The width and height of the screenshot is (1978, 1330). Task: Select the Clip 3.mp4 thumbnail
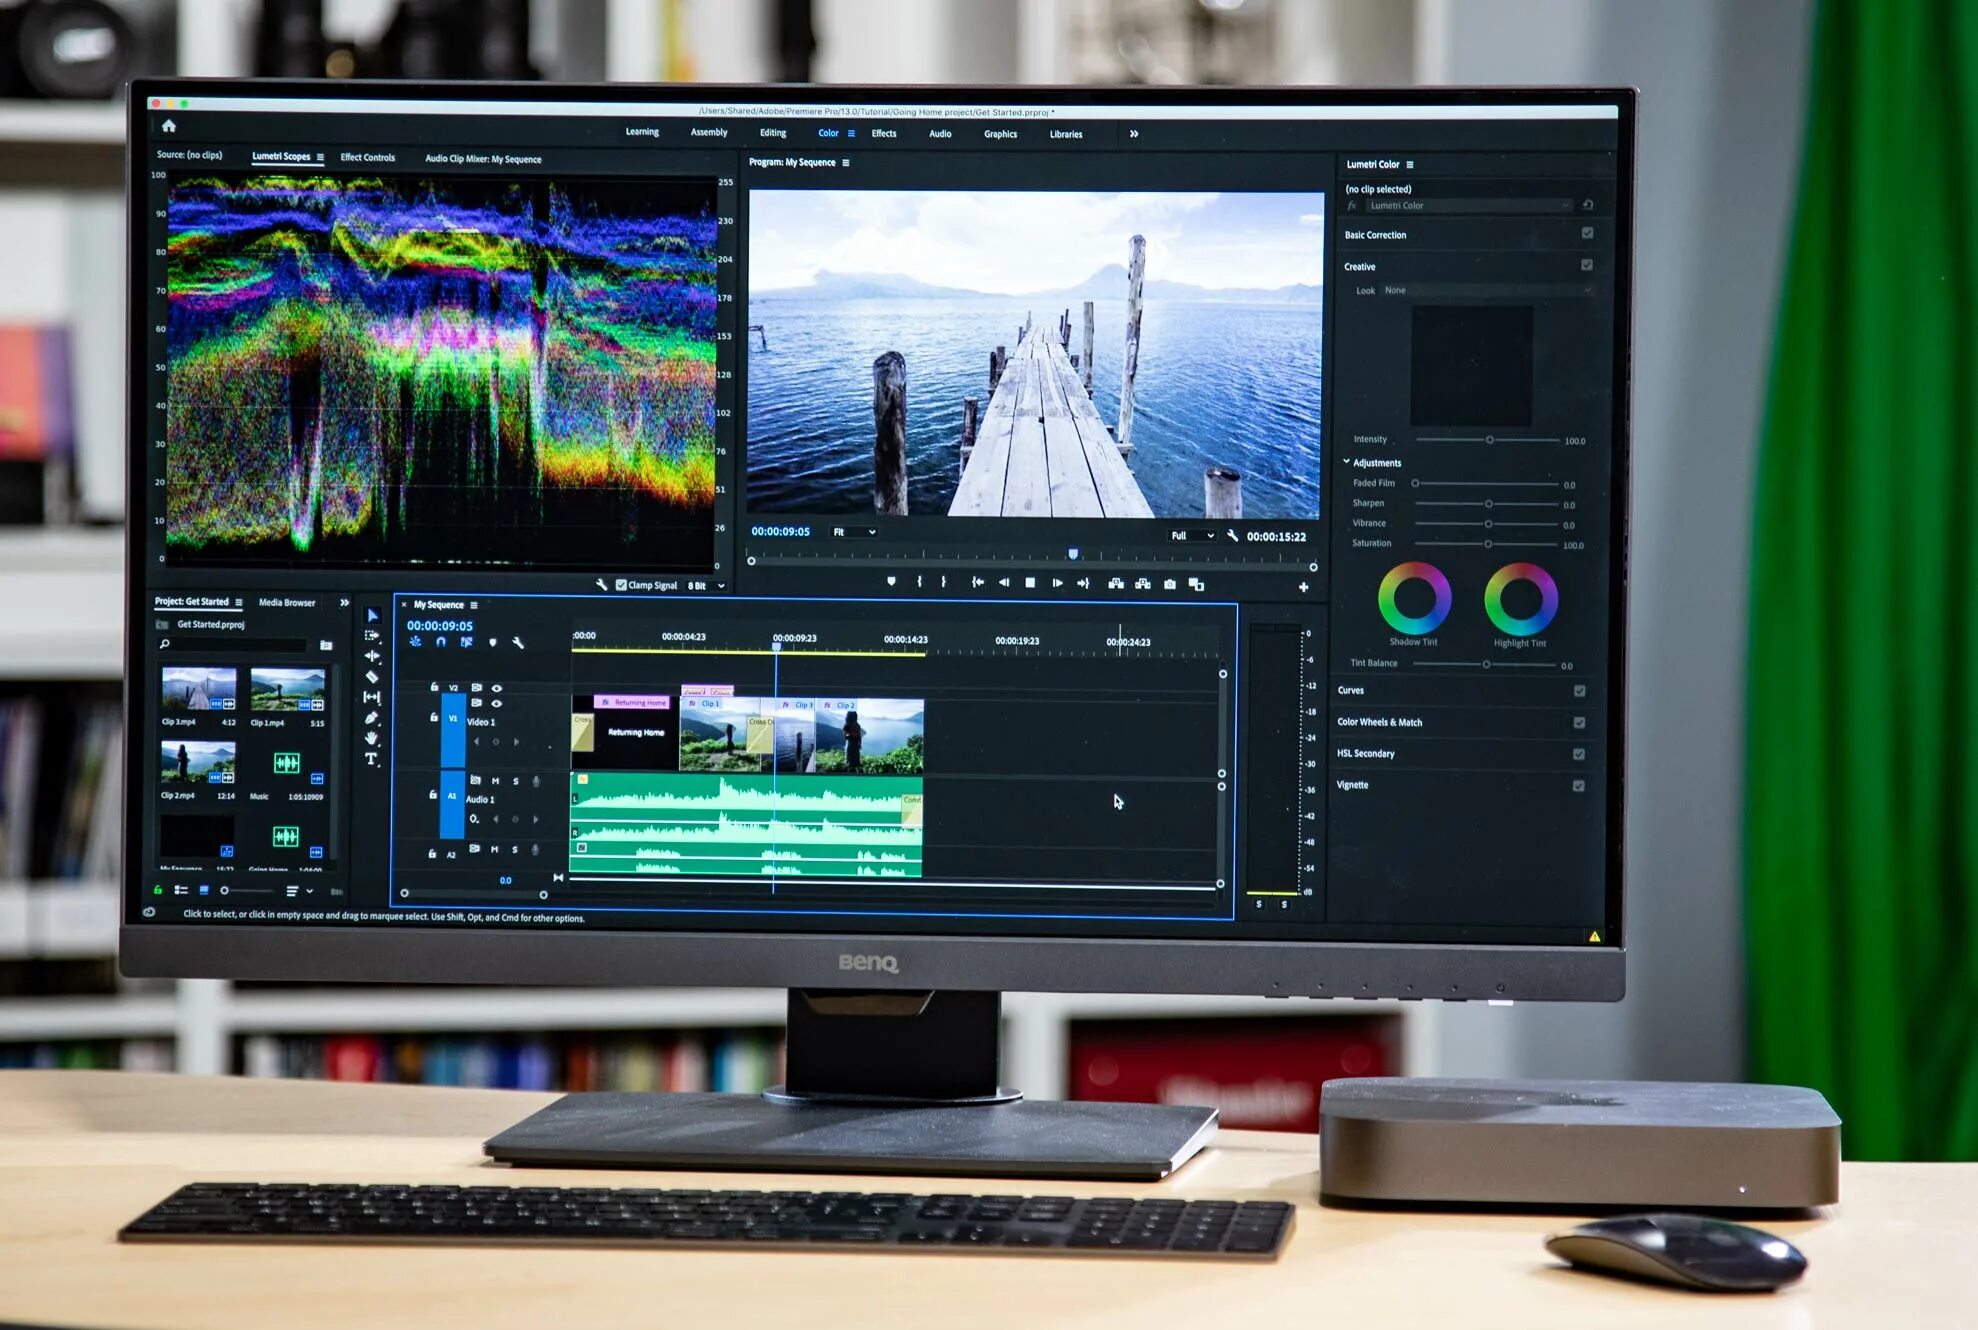click(x=199, y=689)
